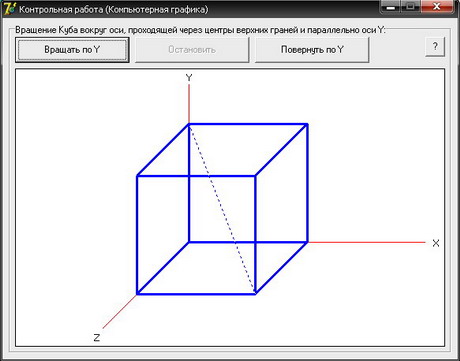This screenshot has width=460, height=361.
Task: Close the Контрольная работа window
Action: click(x=437, y=7)
